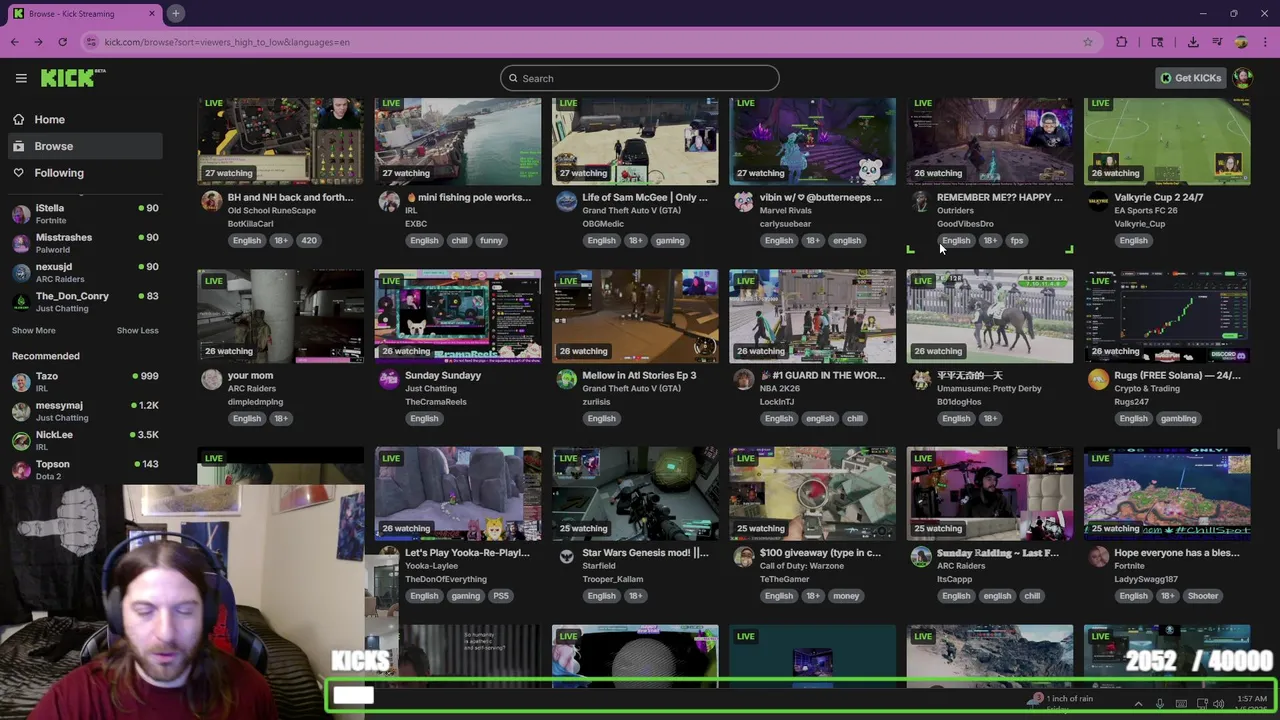Click the Marvel Rivals category link
The height and width of the screenshot is (720, 1280).
click(x=785, y=210)
